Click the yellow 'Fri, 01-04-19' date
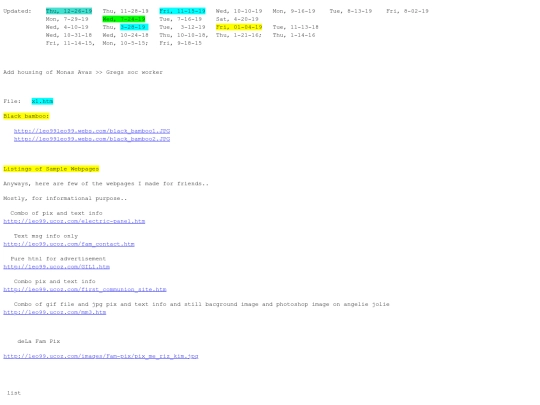The height and width of the screenshot is (405, 540). (239, 27)
